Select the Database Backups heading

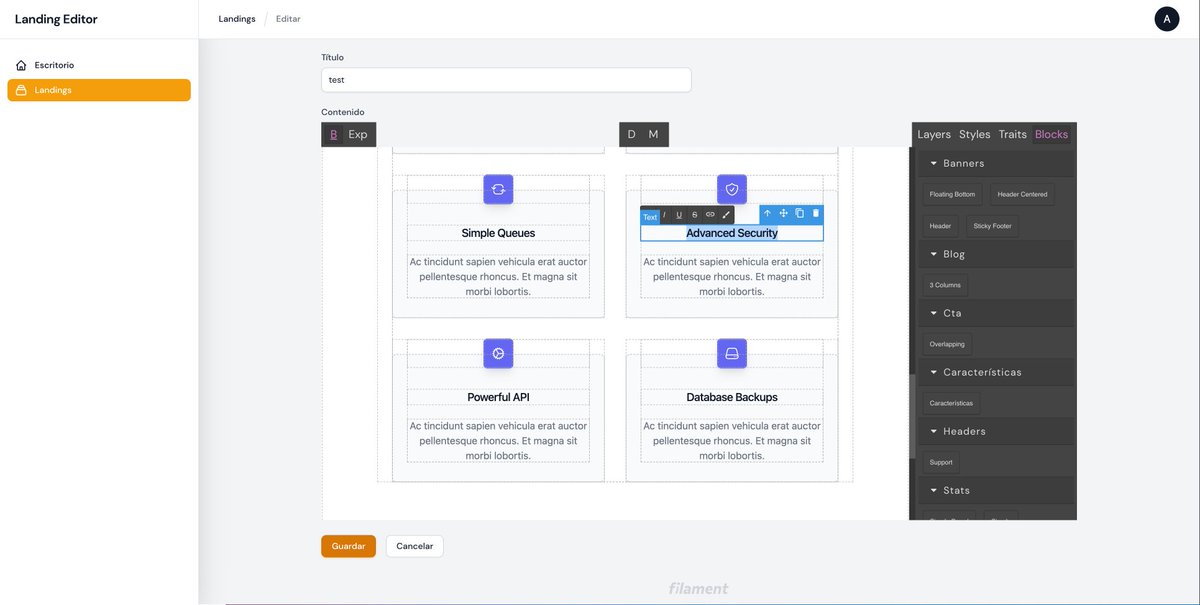(x=732, y=397)
